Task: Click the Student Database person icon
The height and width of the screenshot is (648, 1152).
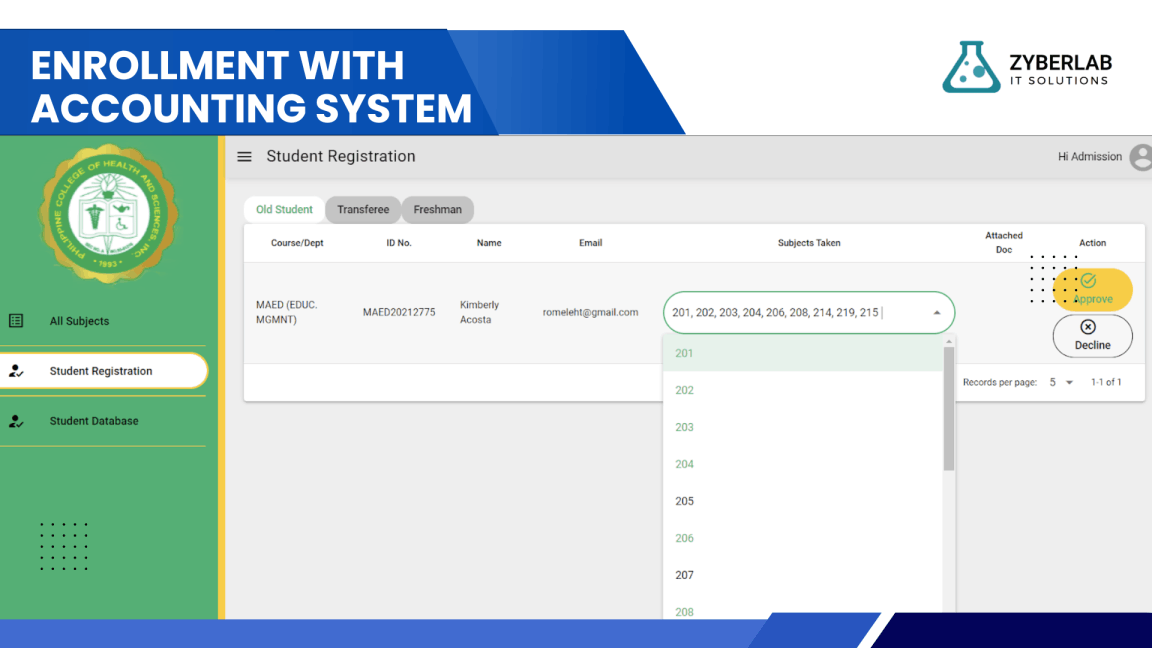Action: click(16, 421)
